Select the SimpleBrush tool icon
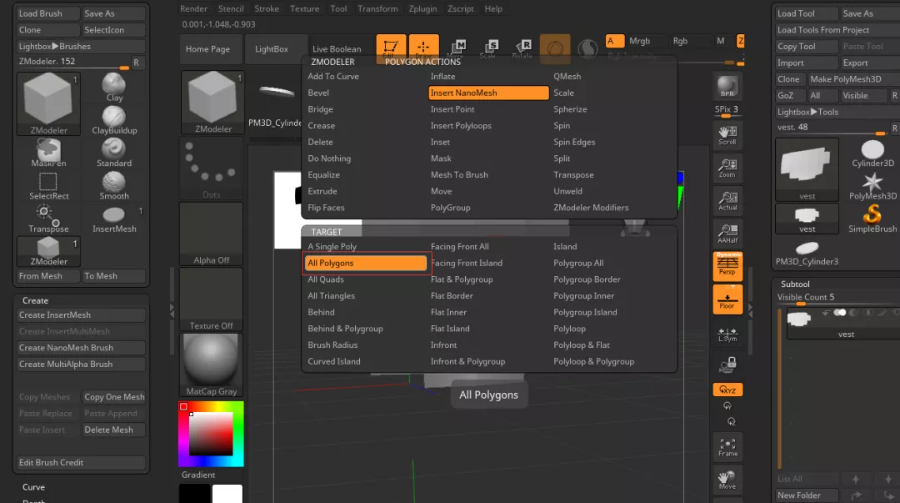The height and width of the screenshot is (503, 900). coord(872,219)
